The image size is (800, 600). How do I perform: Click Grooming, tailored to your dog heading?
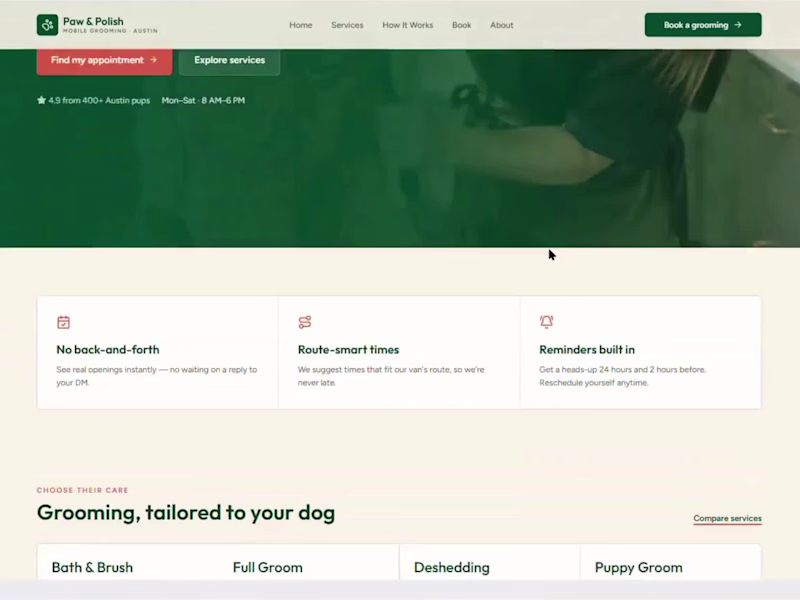click(186, 512)
